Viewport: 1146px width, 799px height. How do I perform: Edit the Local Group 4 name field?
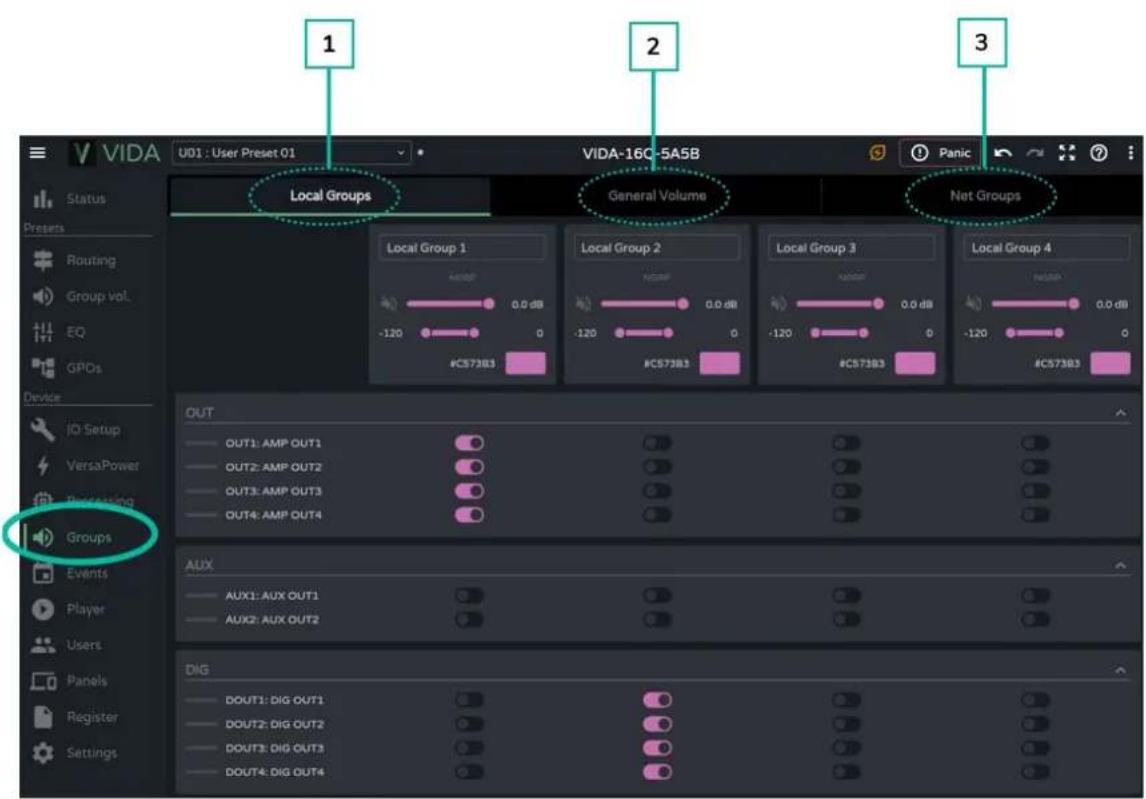pos(1047,248)
